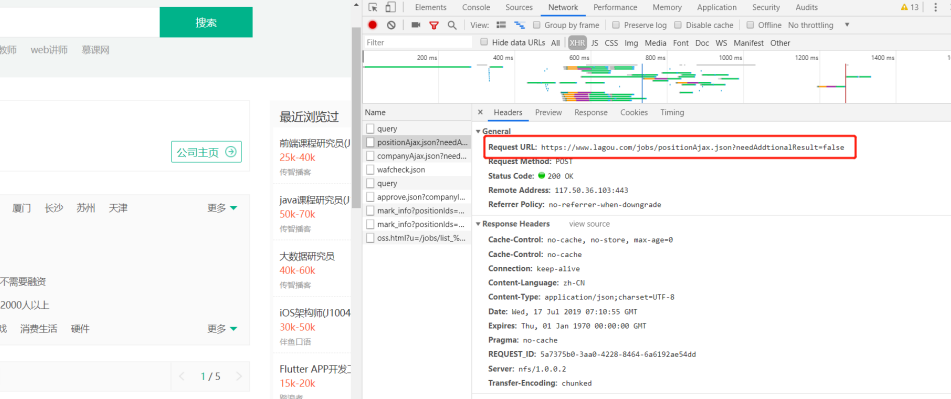Filter requests by WS type
951x399 pixels.
tap(721, 42)
